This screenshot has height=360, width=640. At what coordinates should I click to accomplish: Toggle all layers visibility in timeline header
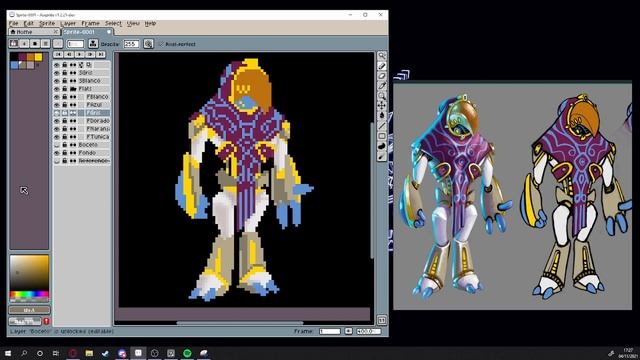click(x=57, y=64)
